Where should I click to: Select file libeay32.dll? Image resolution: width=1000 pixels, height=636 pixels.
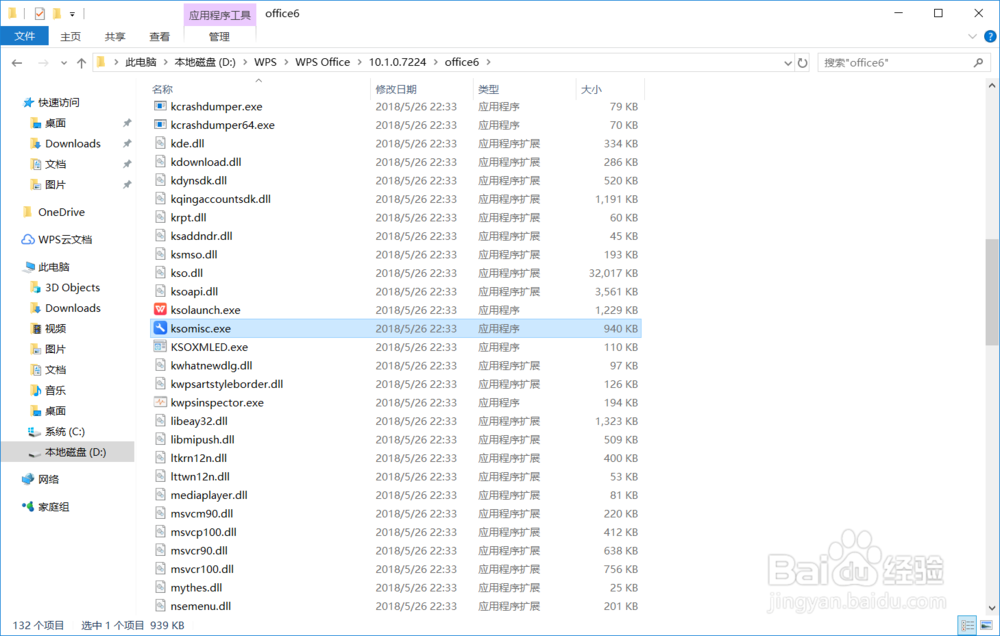[x=199, y=421]
